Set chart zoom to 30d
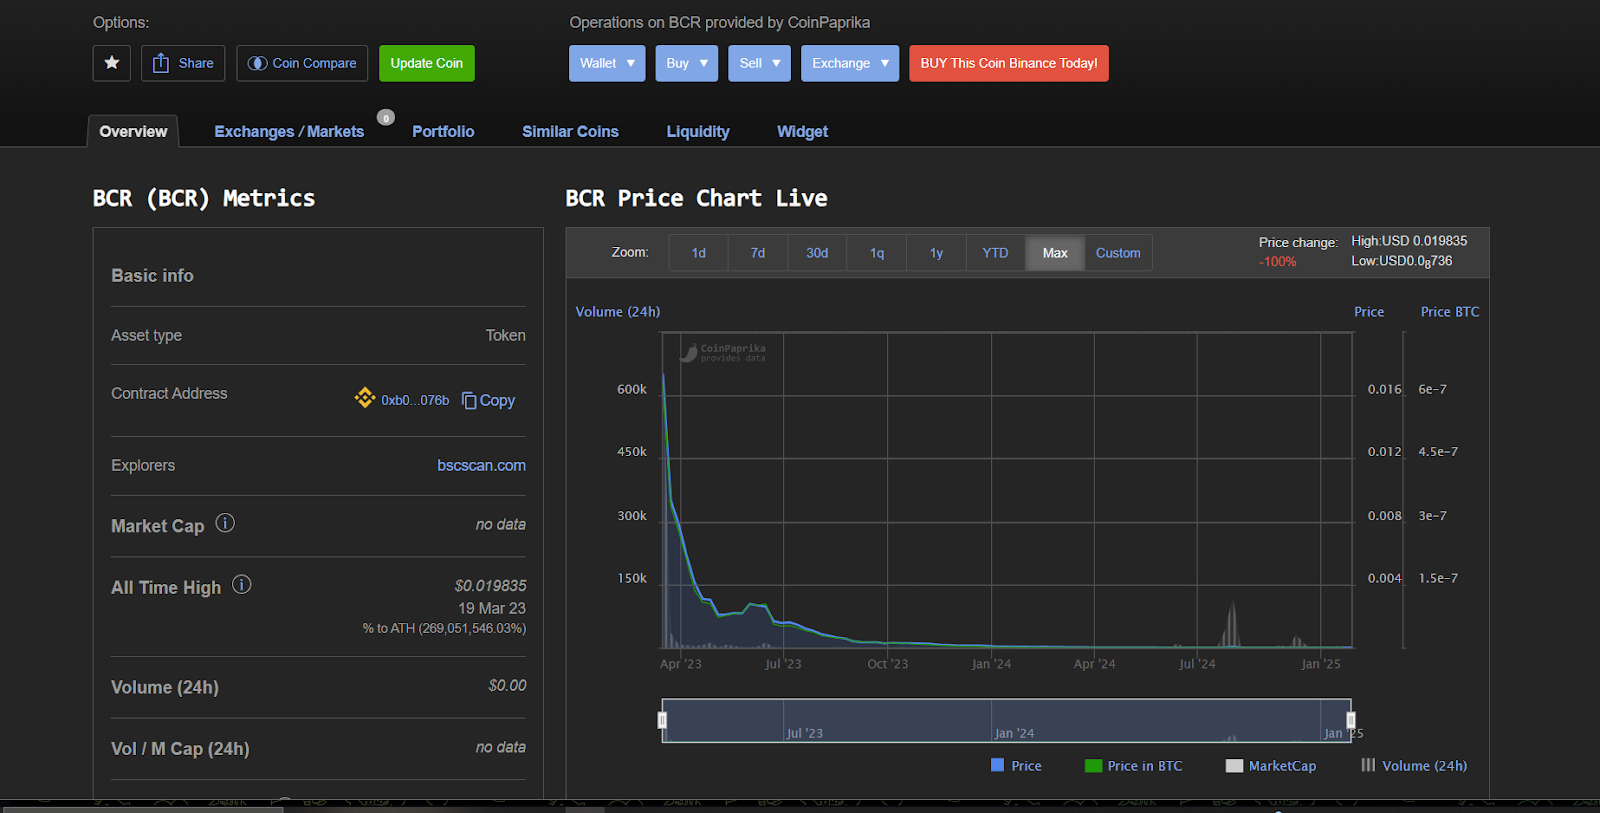This screenshot has height=813, width=1600. coord(817,253)
